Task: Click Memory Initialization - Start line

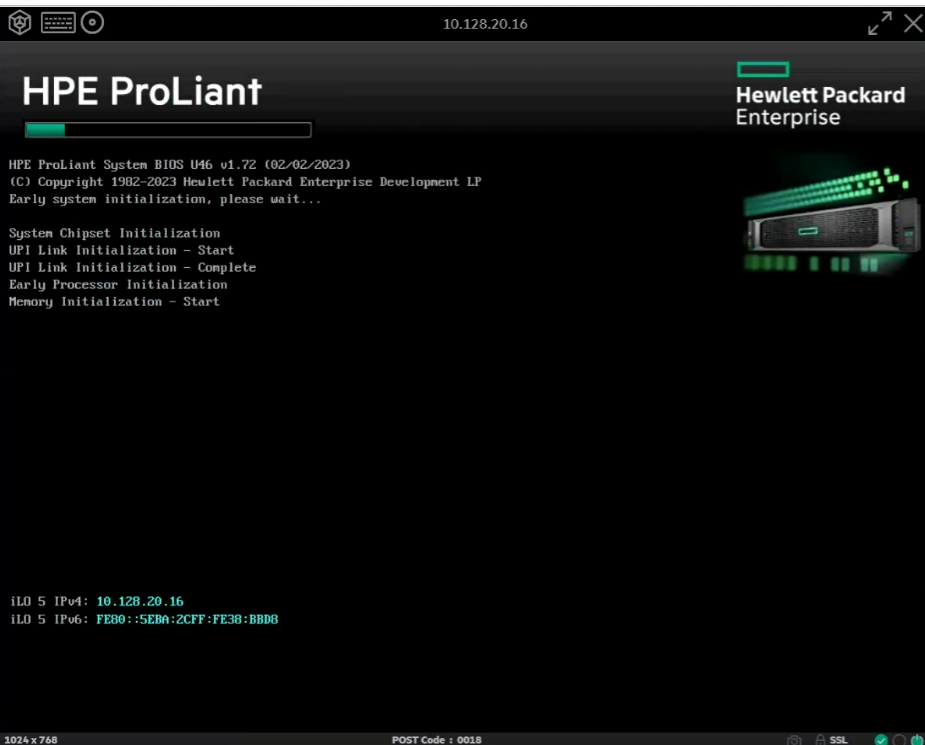Action: click(114, 301)
